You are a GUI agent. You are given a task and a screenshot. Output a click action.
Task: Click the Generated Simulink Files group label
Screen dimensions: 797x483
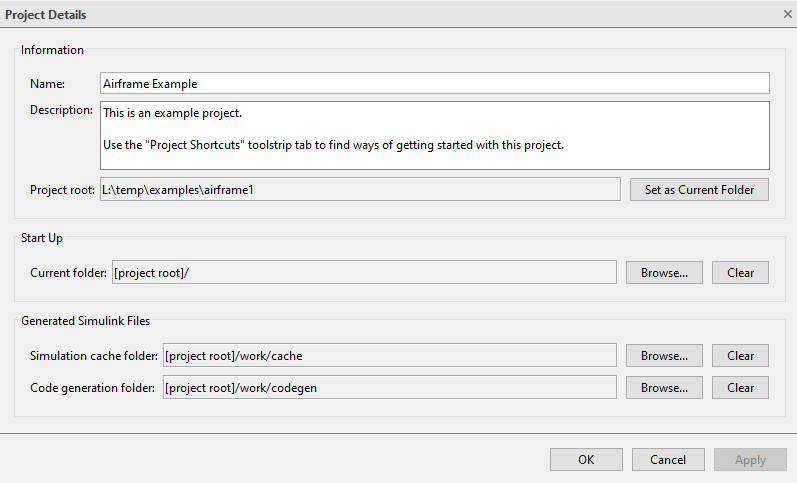coord(85,320)
